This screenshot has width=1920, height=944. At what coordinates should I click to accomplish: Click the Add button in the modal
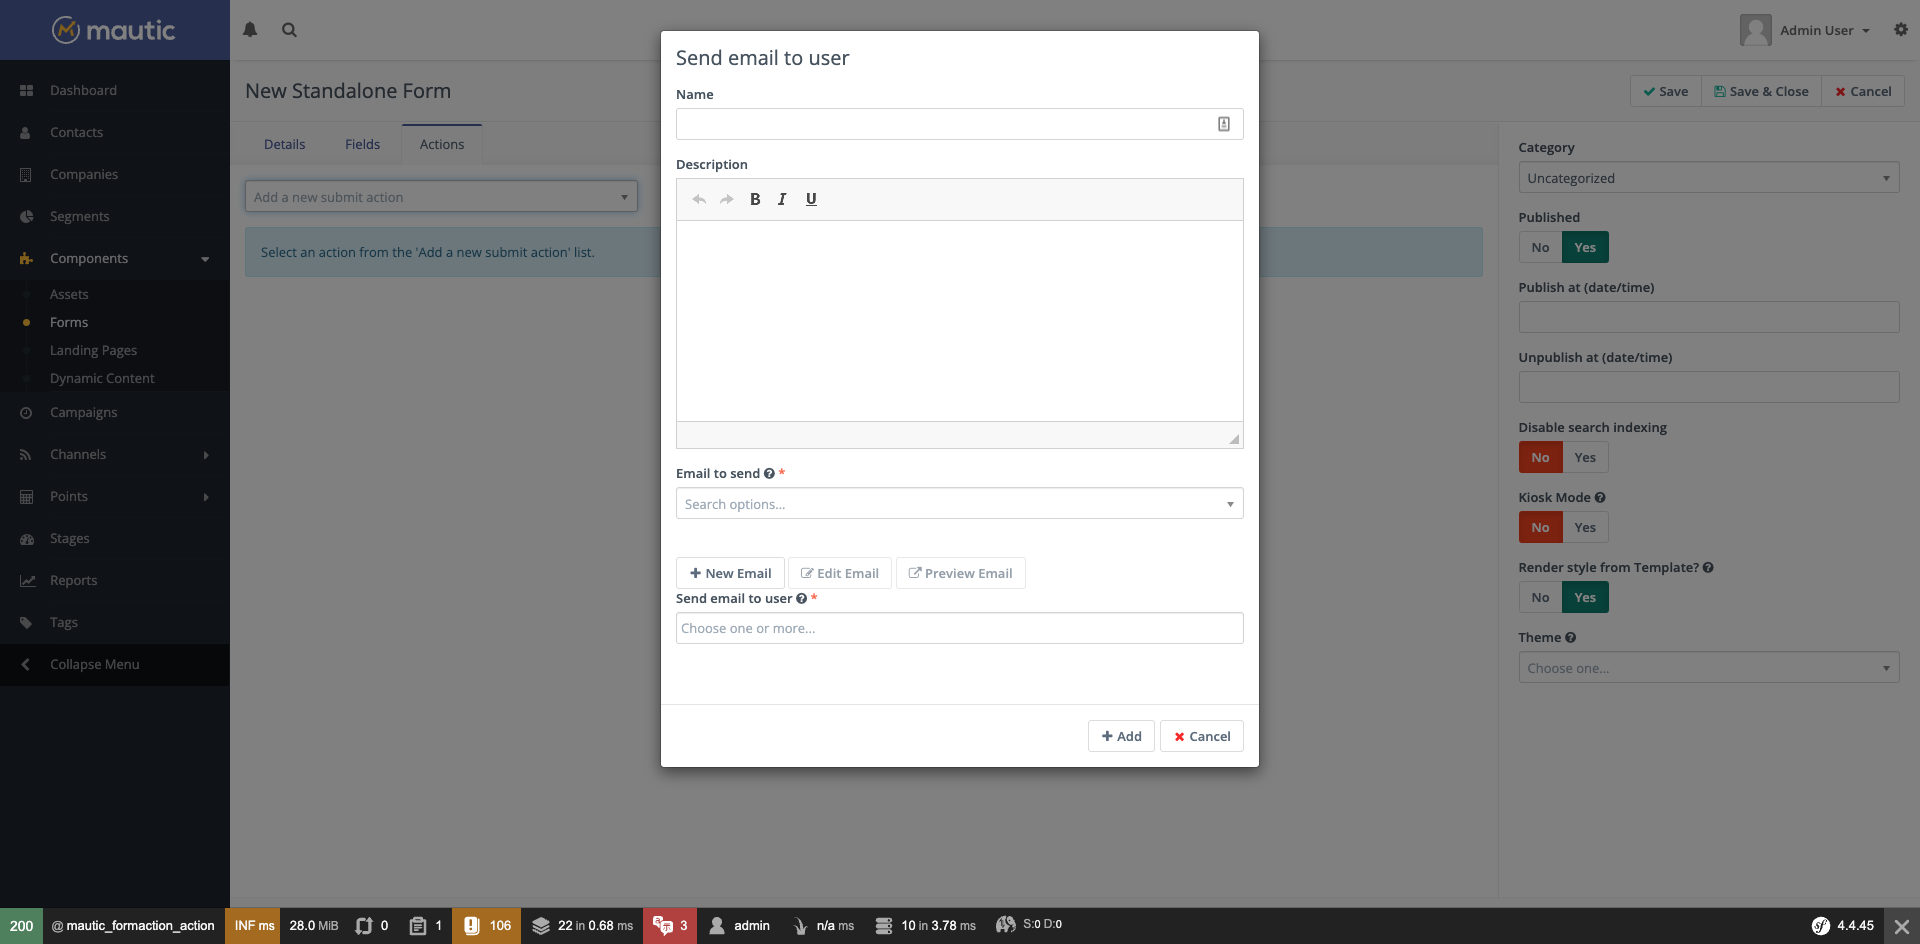tap(1121, 736)
